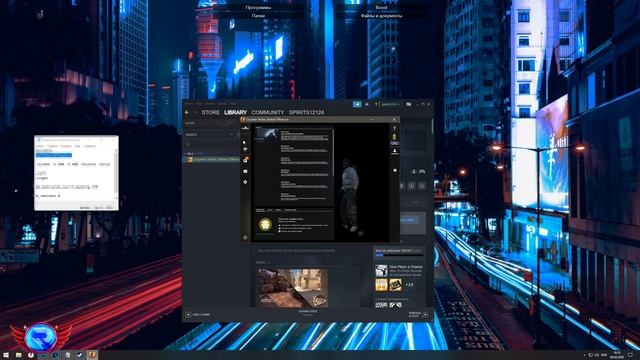Open the CS:GO friends profile icon on the right
This screenshot has width=640, height=360.
click(395, 151)
